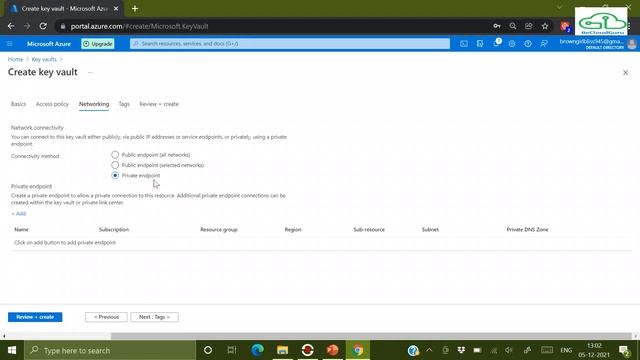Open the Azure portal hamburger menu

coord(10,44)
